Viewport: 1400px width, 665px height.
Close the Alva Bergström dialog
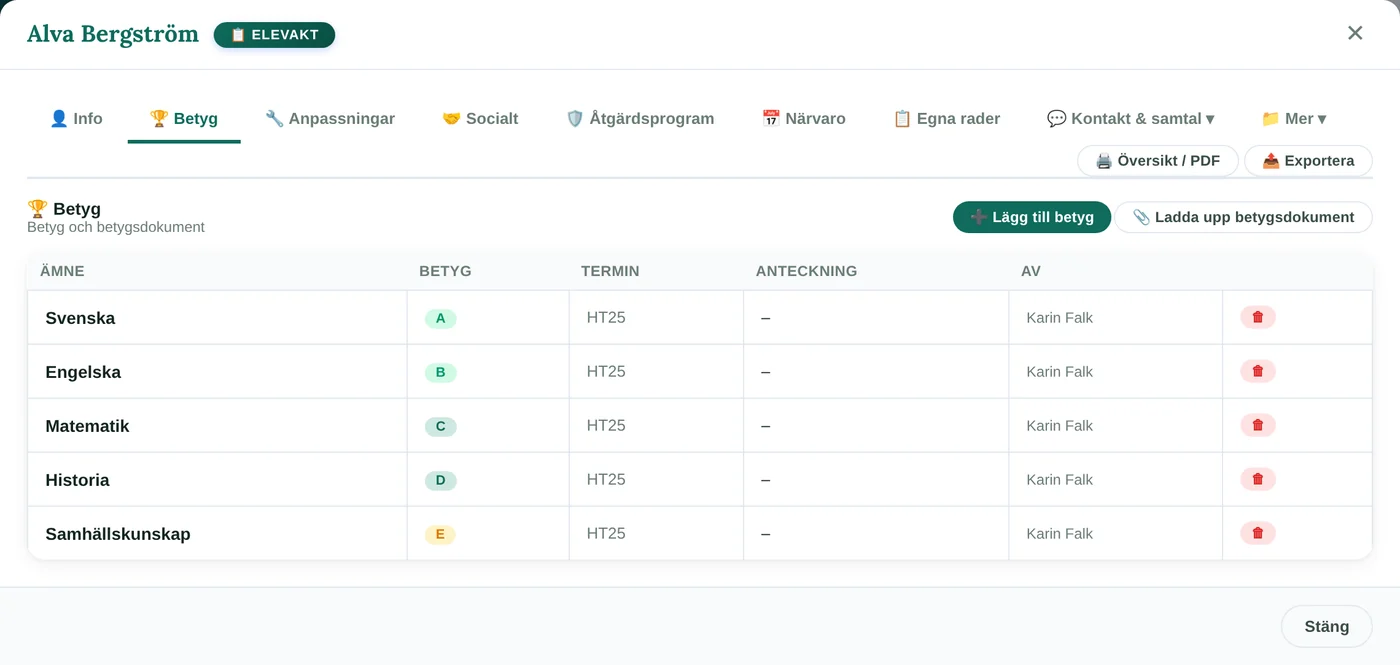[x=1355, y=33]
